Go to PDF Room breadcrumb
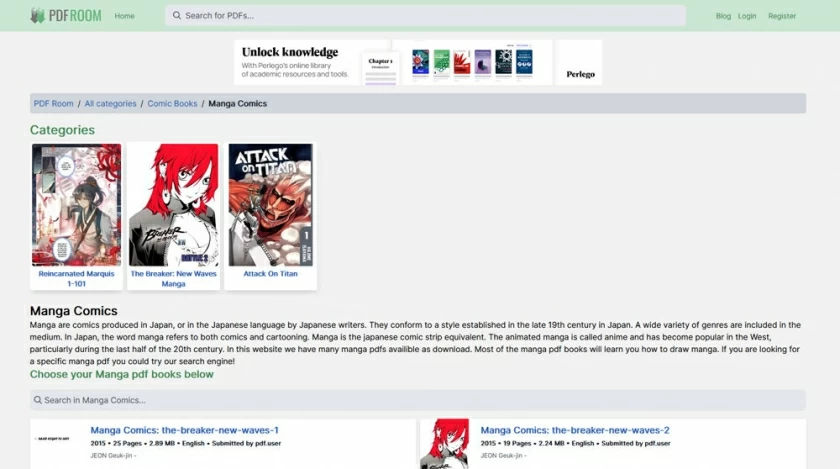This screenshot has width=840, height=469. coord(54,103)
